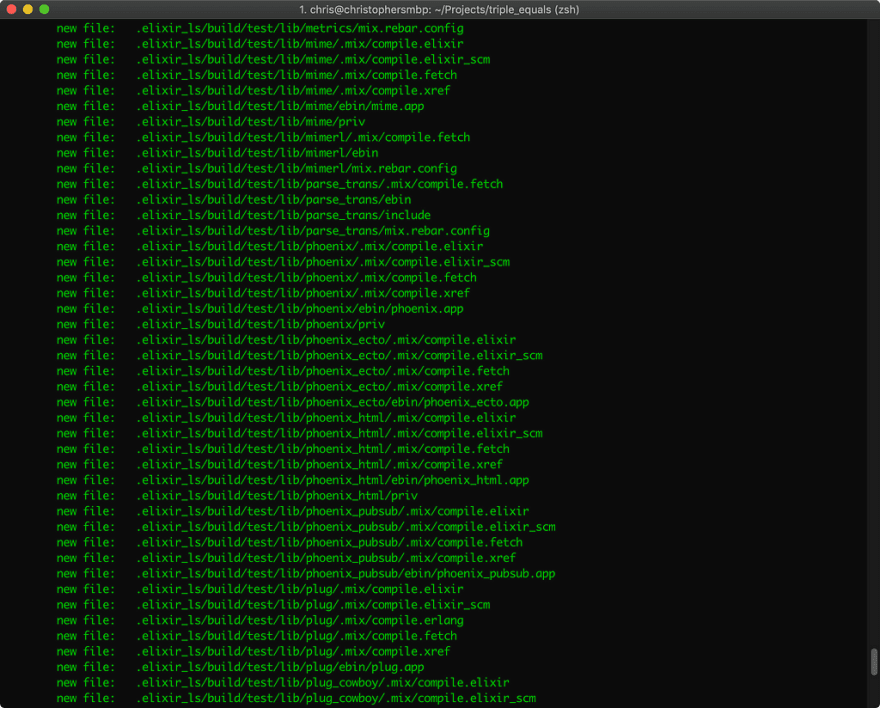Click the mimerl/mix.rebar.config line
880x708 pixels.
[256, 169]
